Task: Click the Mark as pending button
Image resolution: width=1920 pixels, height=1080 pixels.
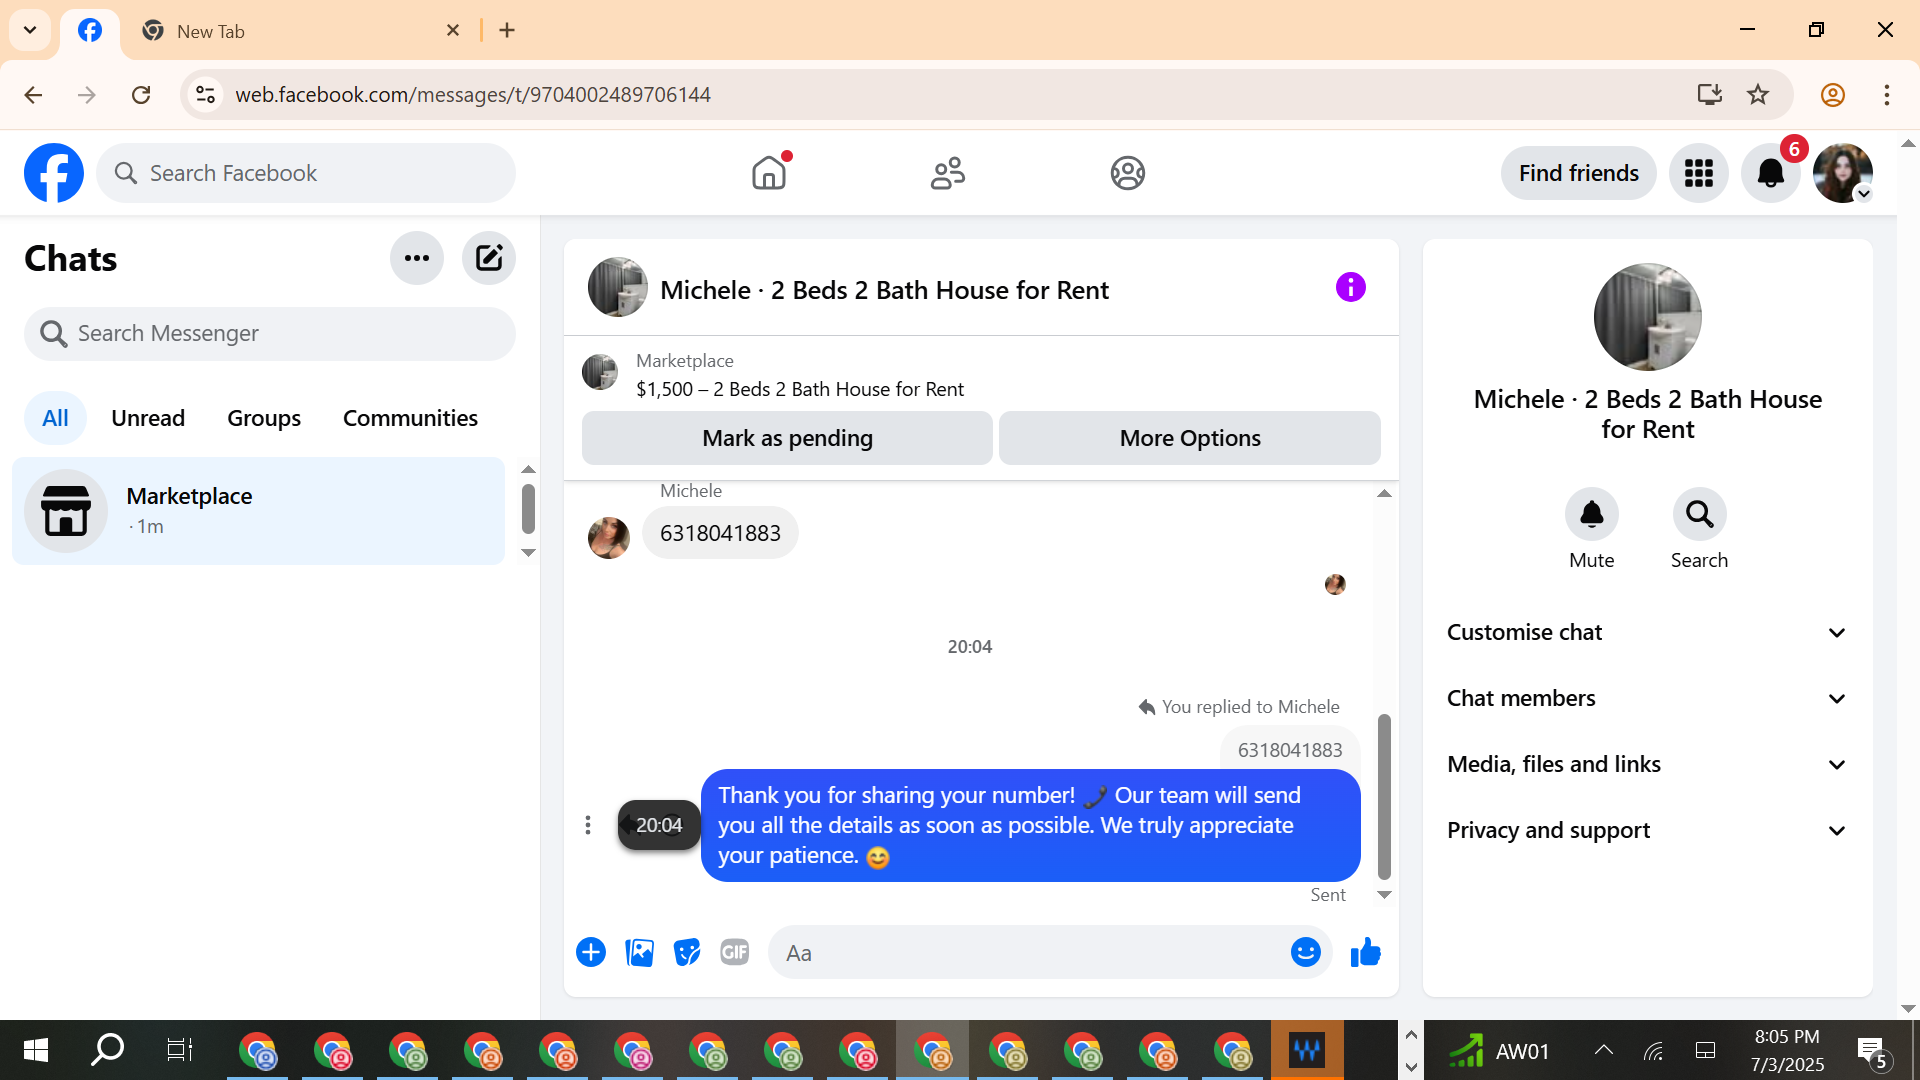Action: (x=787, y=438)
